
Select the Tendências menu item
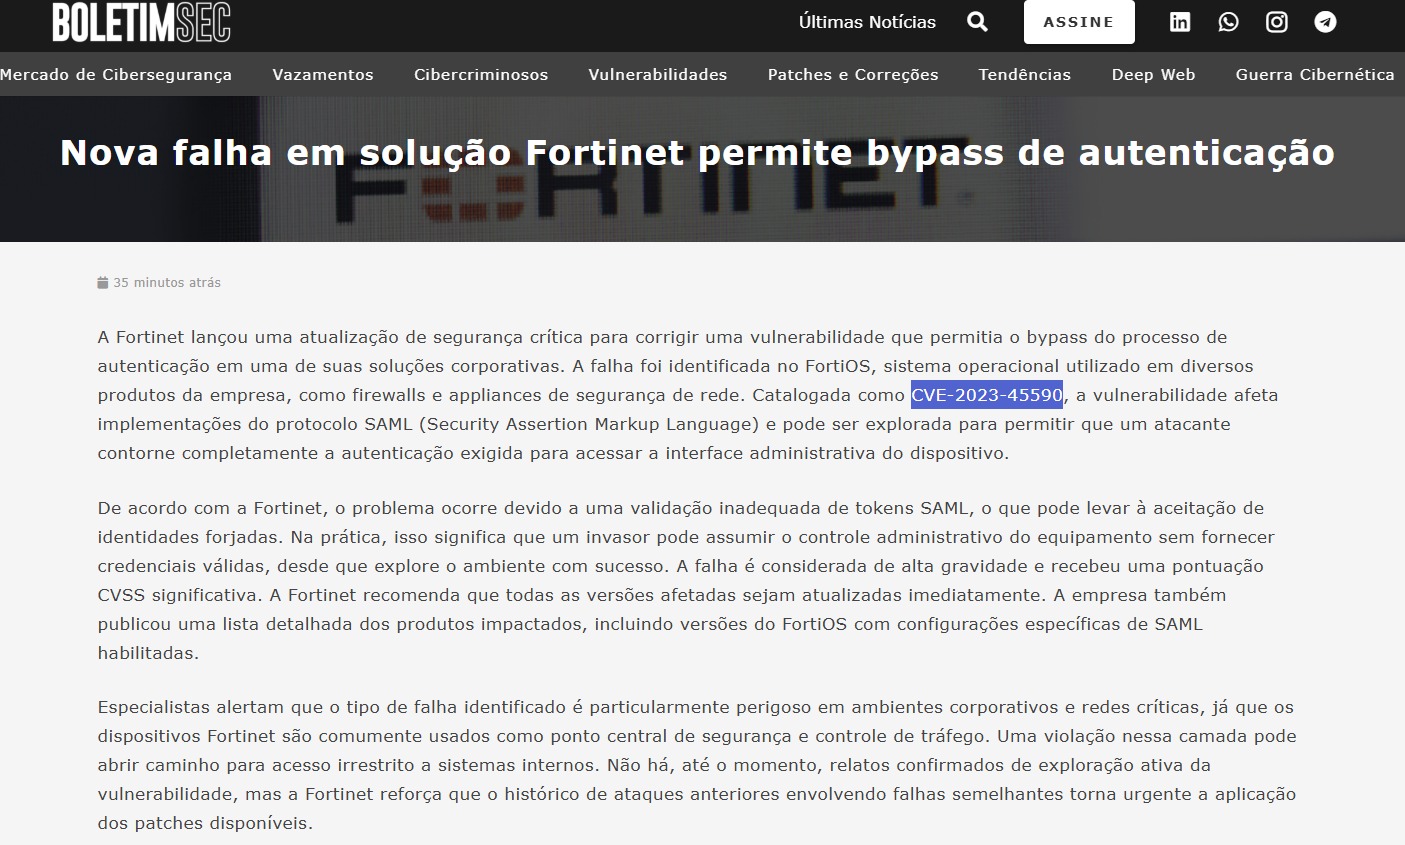coord(1025,75)
